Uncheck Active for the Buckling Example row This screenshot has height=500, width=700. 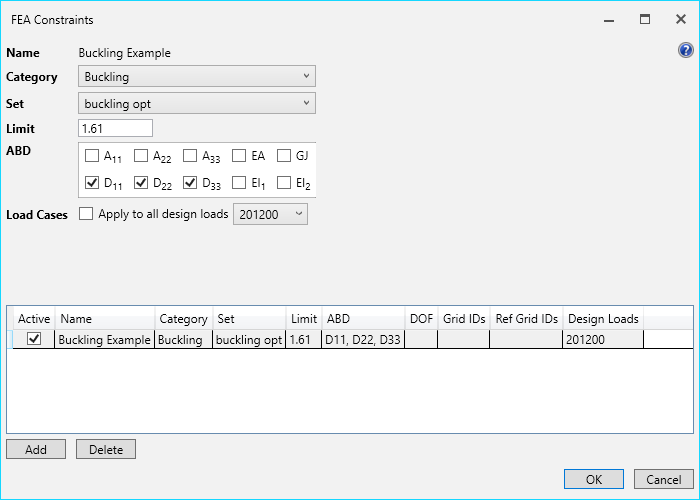pyautogui.click(x=34, y=339)
